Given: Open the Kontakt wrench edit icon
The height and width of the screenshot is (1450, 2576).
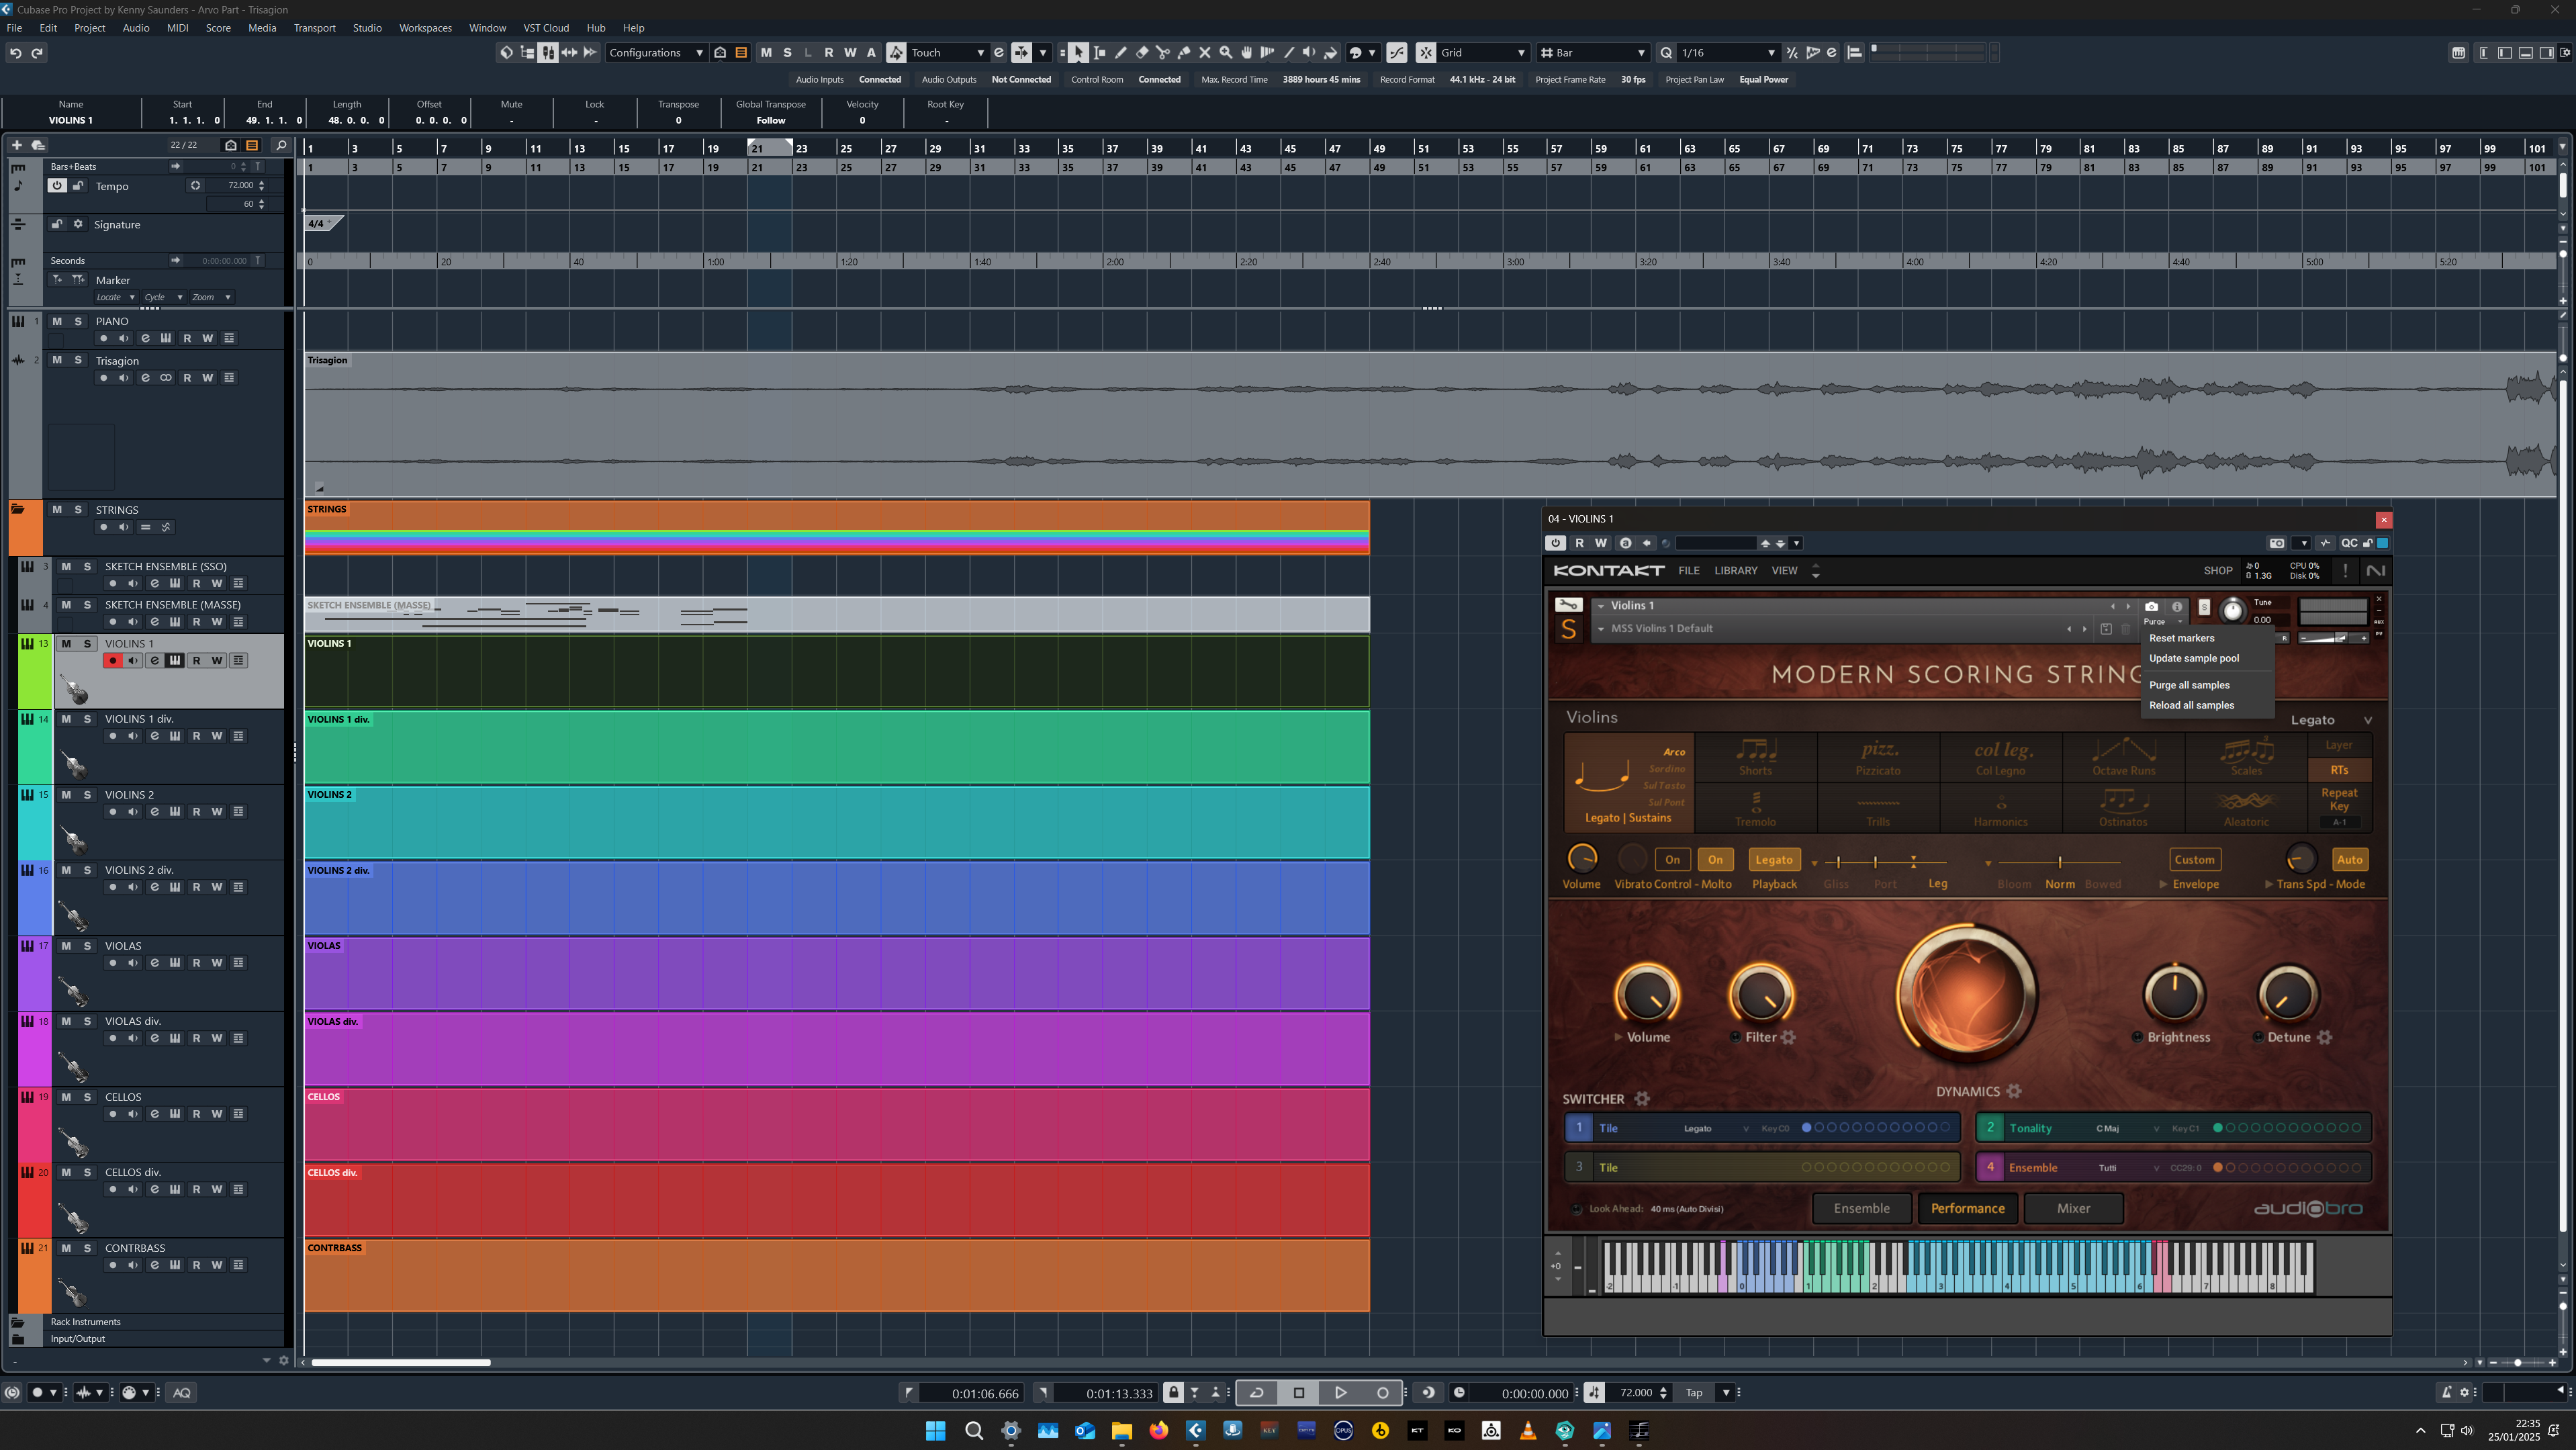Looking at the screenshot, I should click(x=1568, y=605).
